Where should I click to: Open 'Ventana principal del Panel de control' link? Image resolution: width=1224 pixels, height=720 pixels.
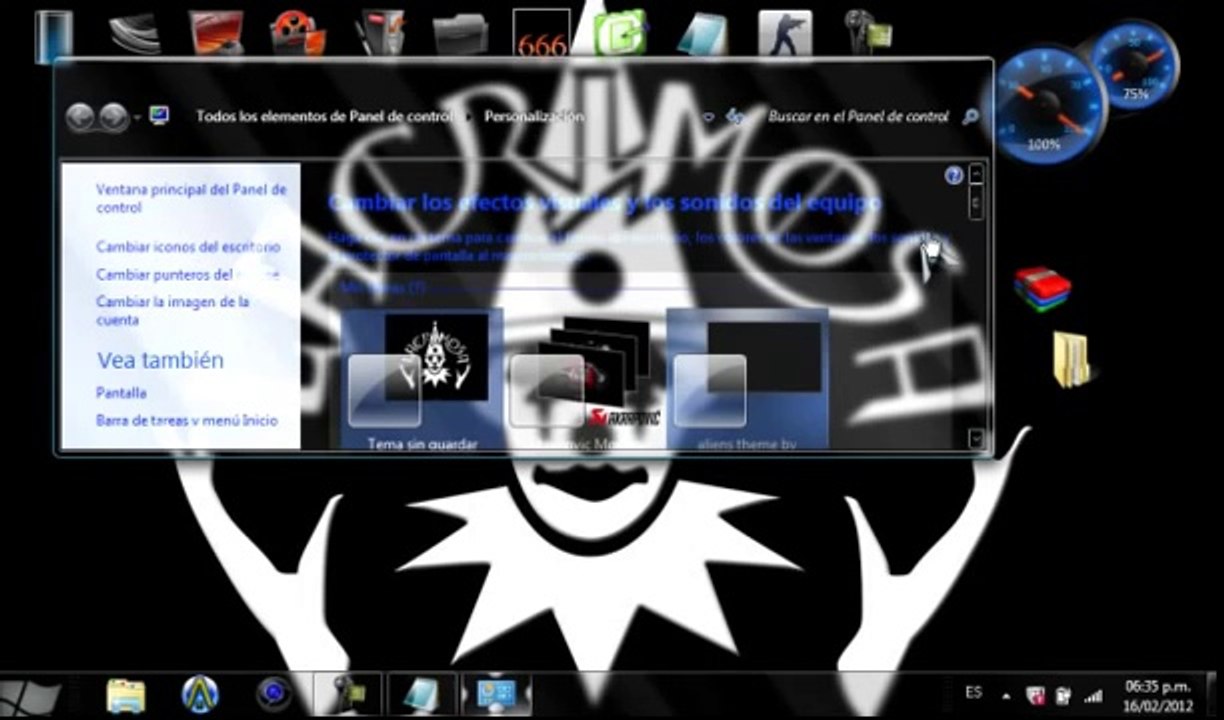pyautogui.click(x=191, y=198)
